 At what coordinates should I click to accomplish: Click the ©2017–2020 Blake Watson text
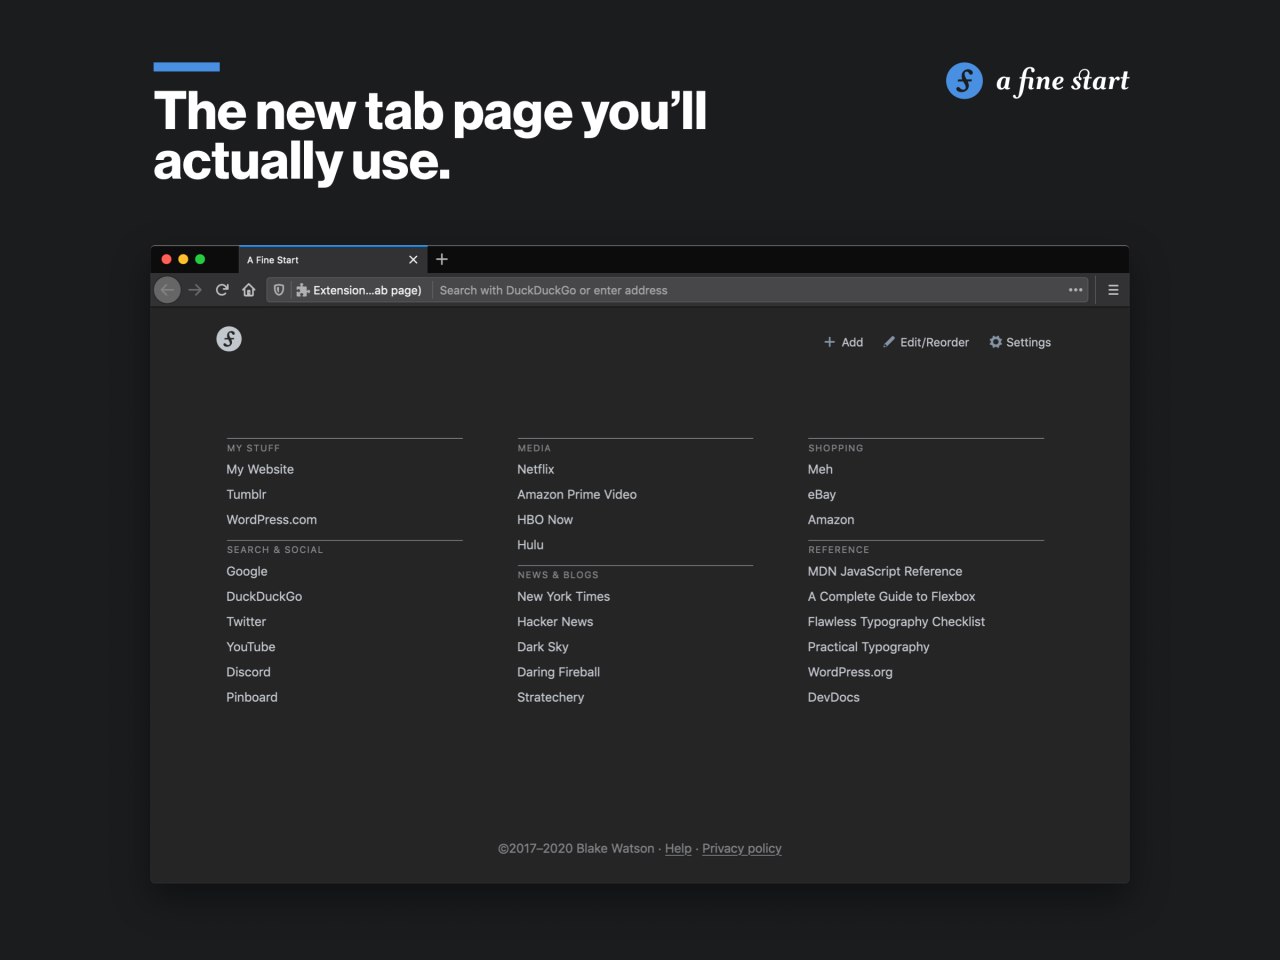point(576,848)
